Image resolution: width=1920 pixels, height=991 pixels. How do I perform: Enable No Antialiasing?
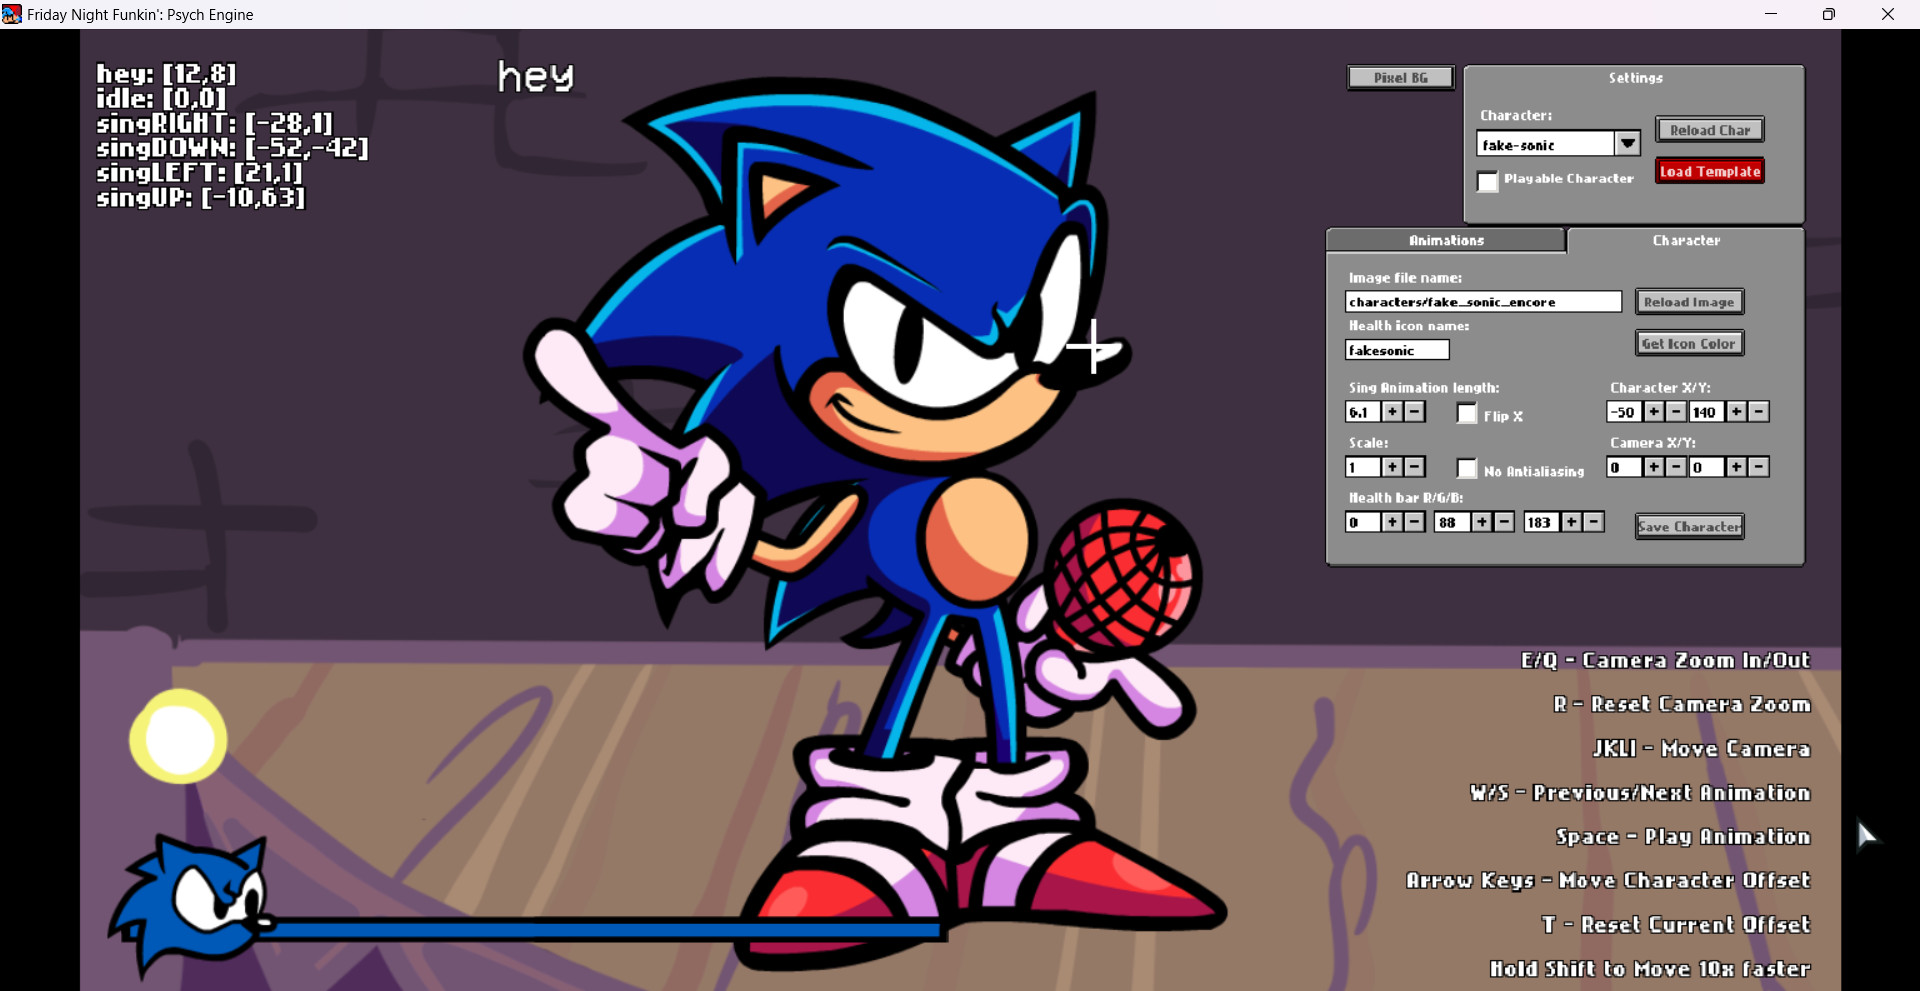coord(1467,468)
